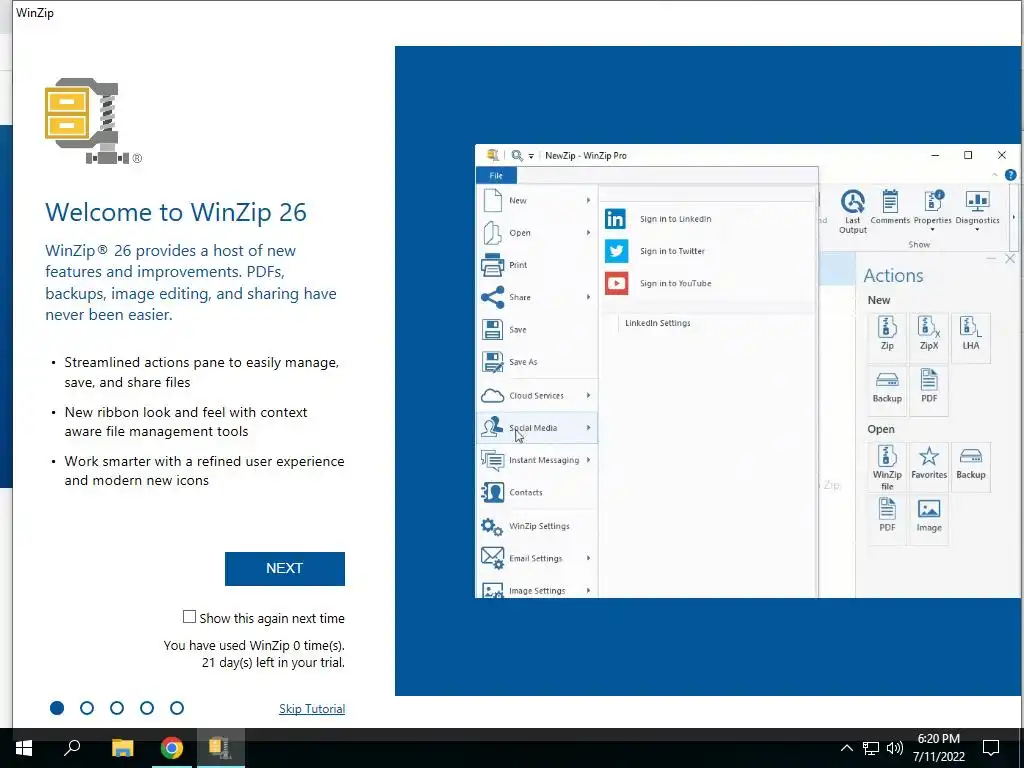
Task: Open LinkedIn Settings entry
Action: (658, 323)
